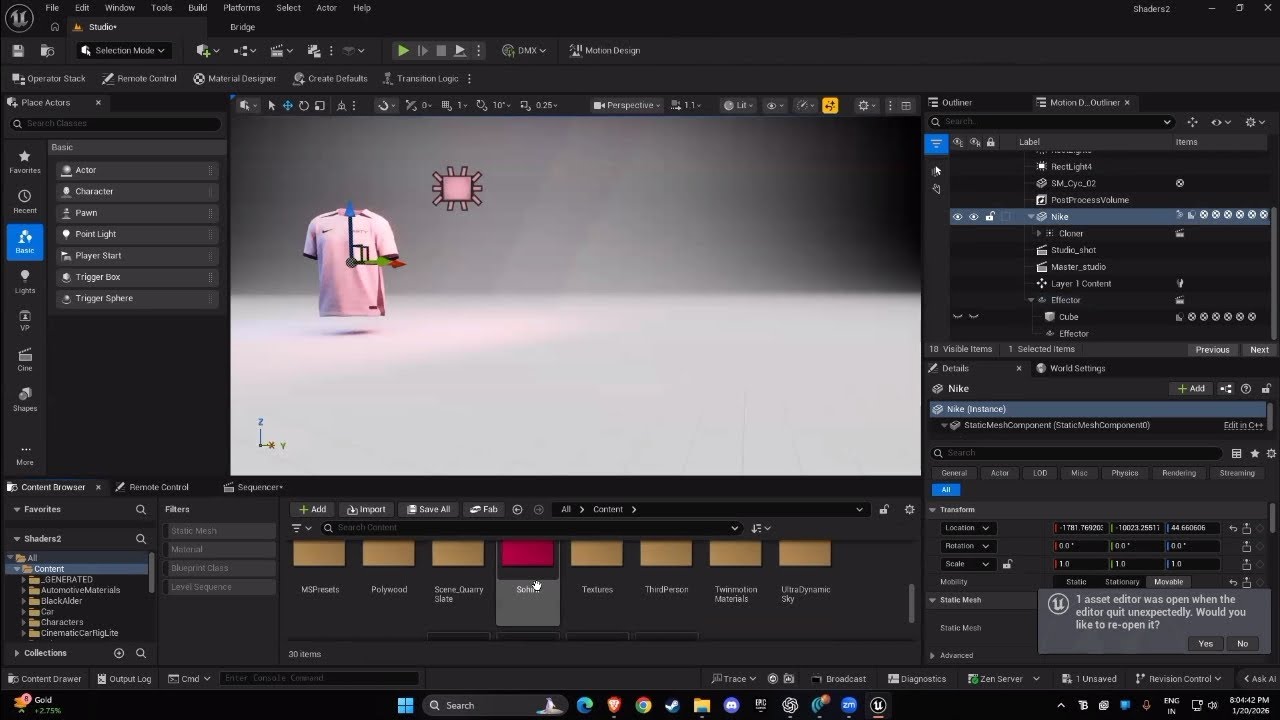The height and width of the screenshot is (720, 1280).
Task: Click the Next button in Outliner
Action: click(1259, 350)
